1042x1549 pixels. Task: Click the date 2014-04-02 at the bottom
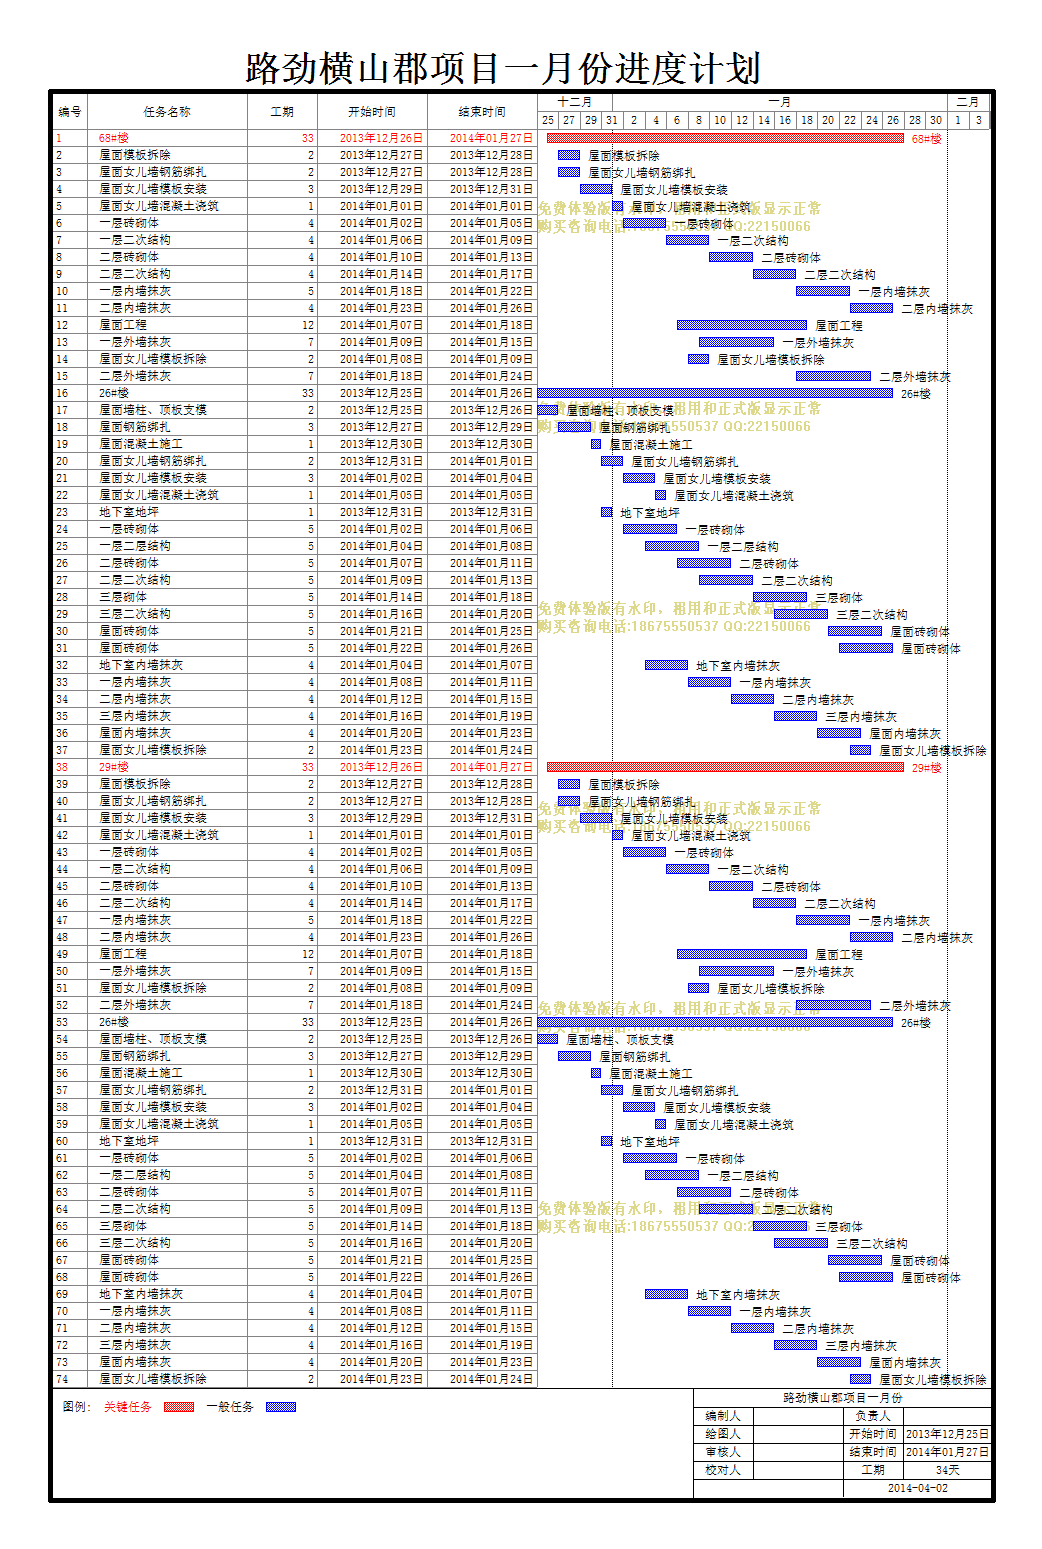coord(917,1488)
